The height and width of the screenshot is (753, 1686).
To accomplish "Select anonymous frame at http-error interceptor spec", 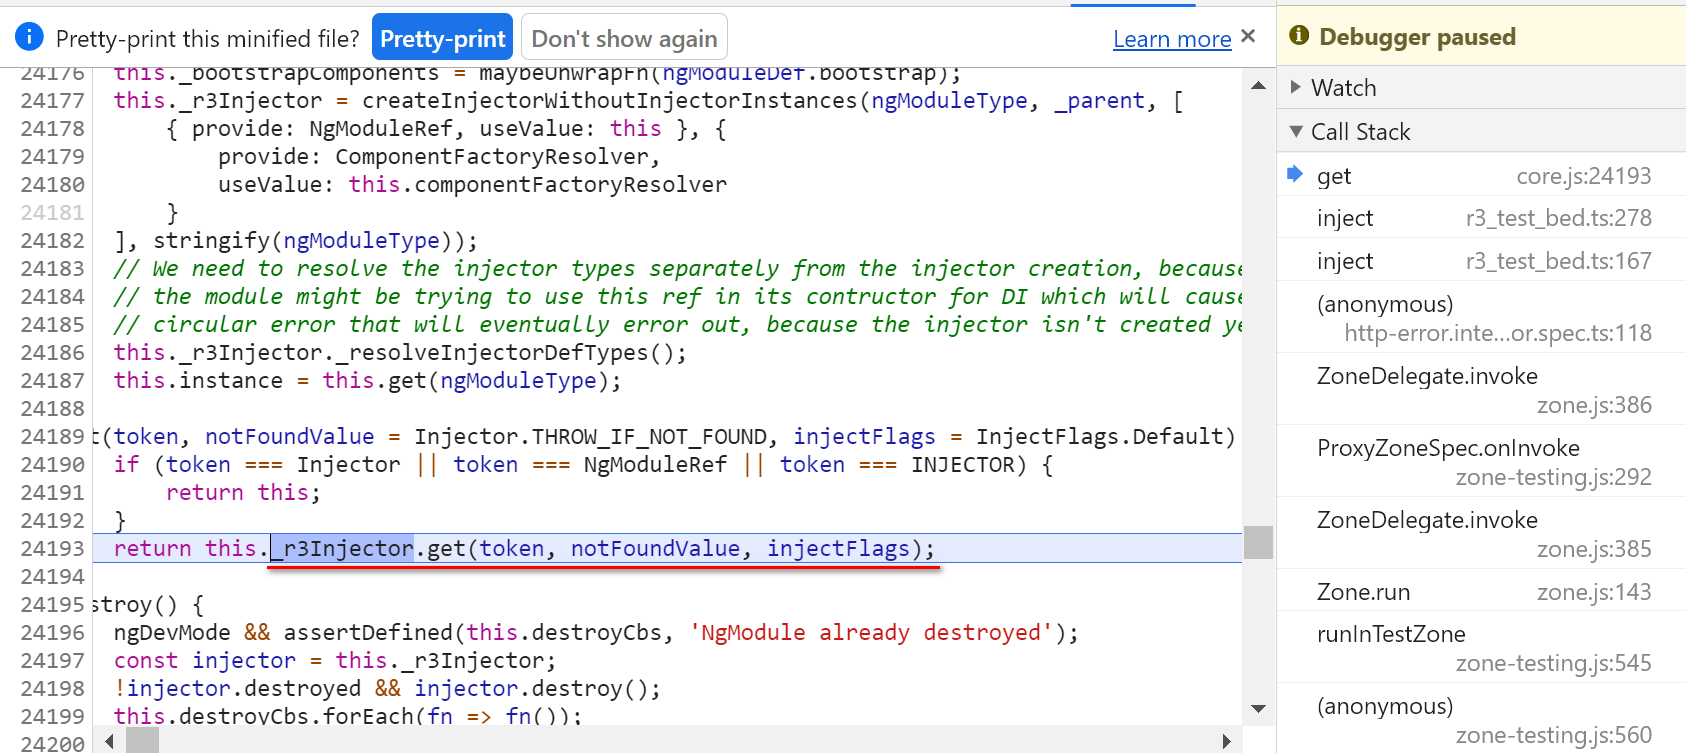I will click(1481, 318).
